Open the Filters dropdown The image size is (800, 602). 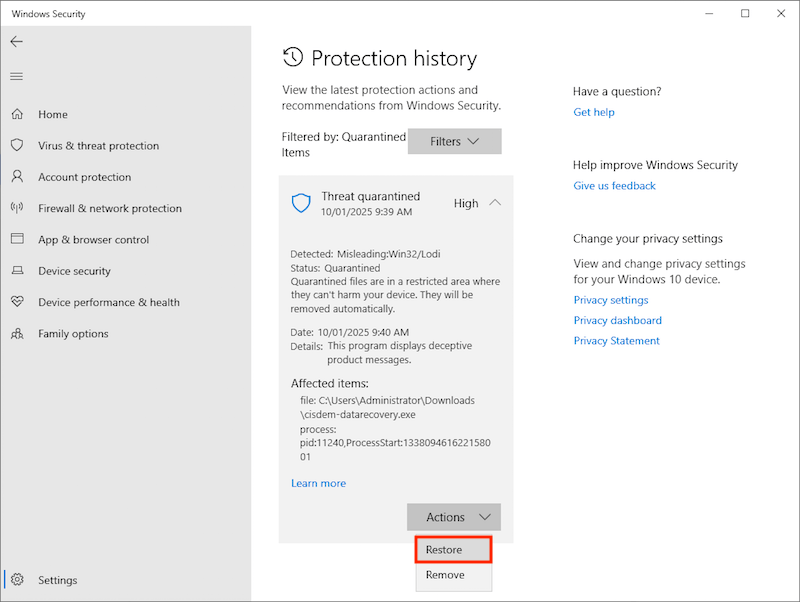click(454, 141)
